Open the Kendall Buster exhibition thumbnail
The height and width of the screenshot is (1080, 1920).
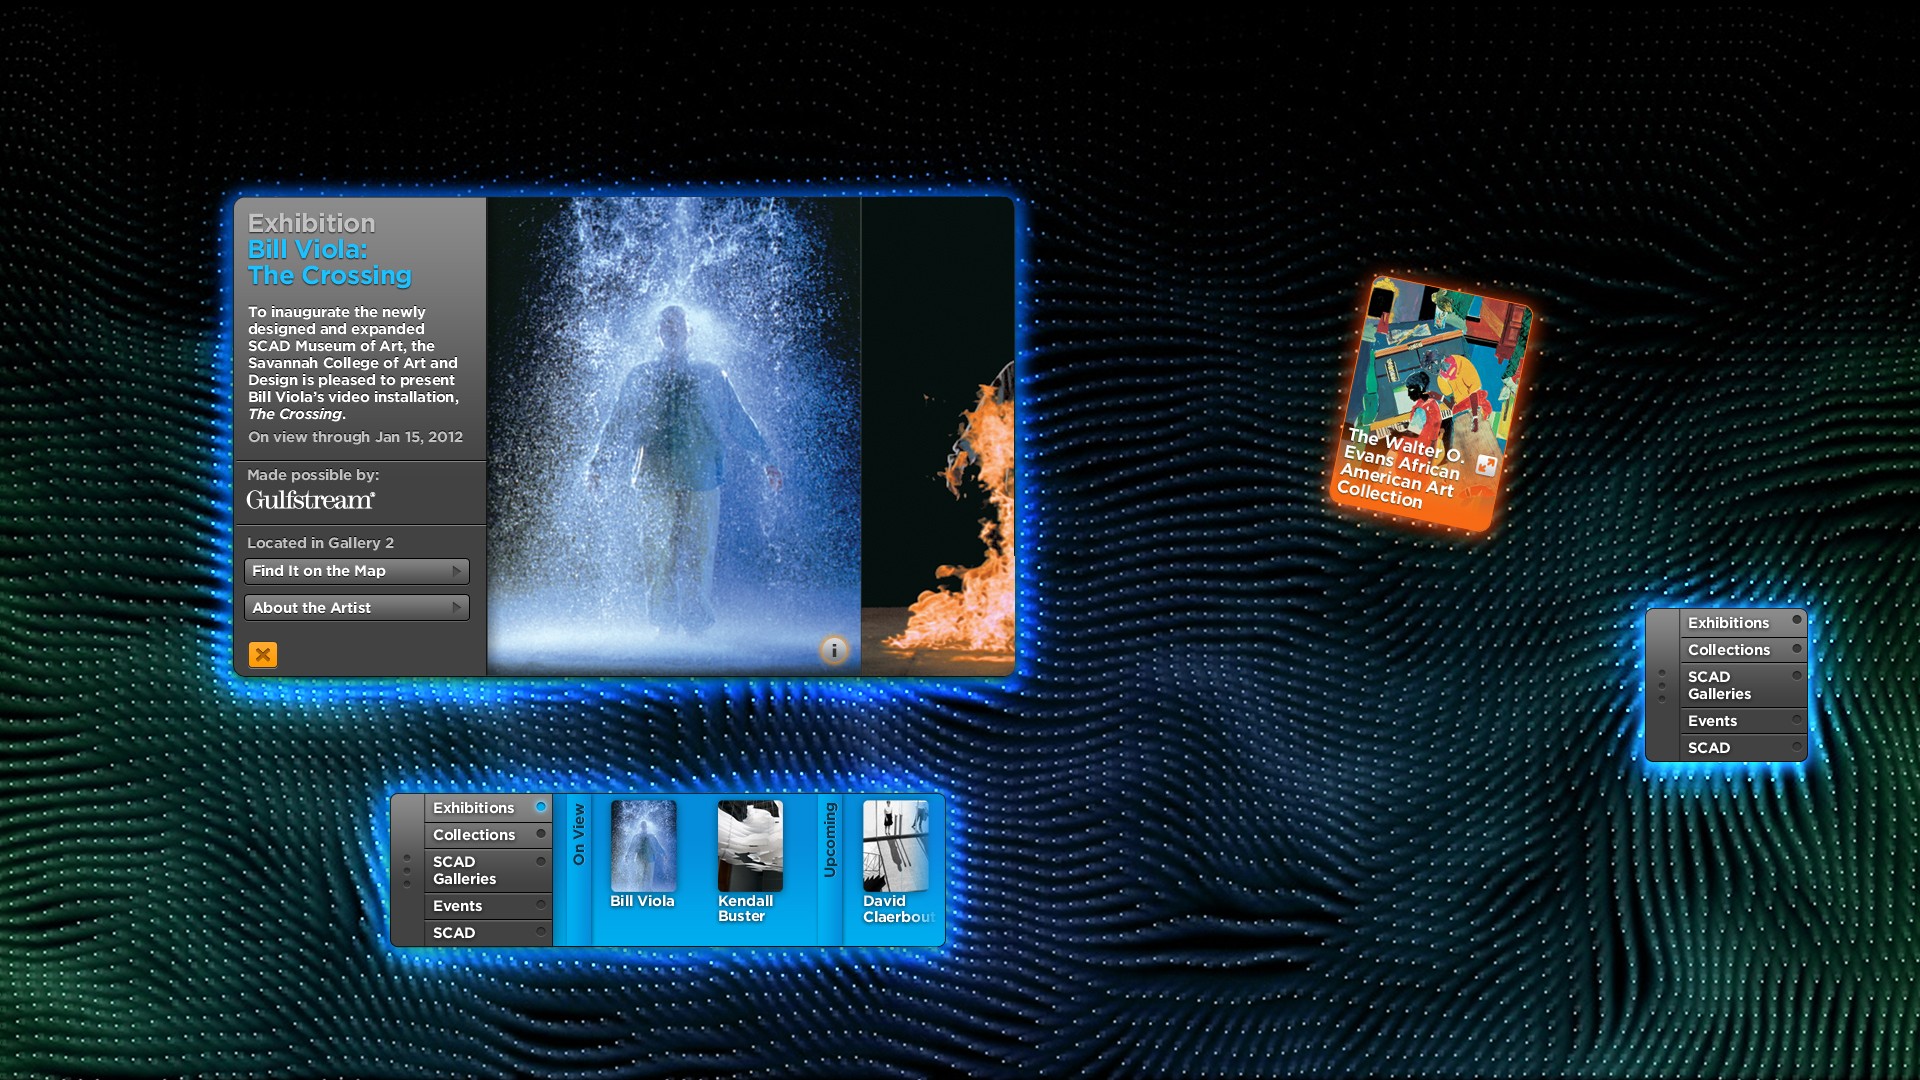click(750, 846)
